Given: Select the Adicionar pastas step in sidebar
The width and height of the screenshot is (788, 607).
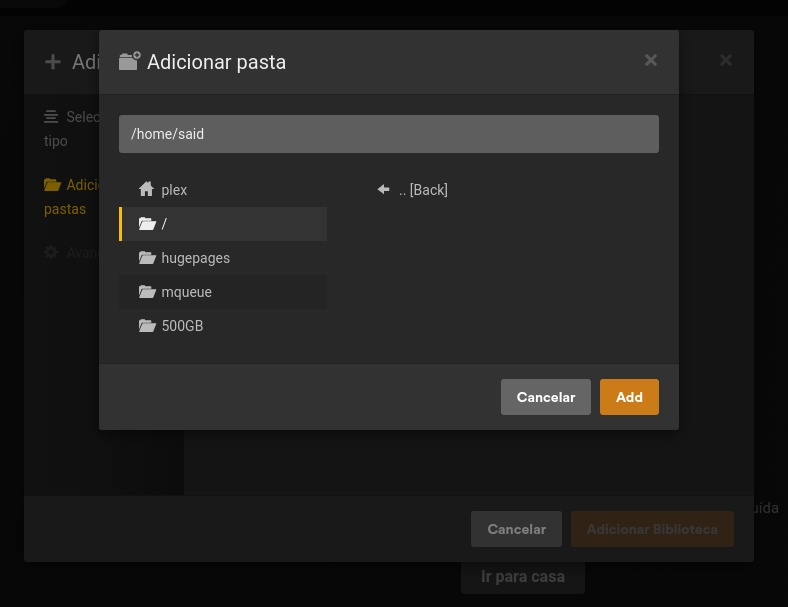Looking at the screenshot, I should pyautogui.click(x=71, y=196).
